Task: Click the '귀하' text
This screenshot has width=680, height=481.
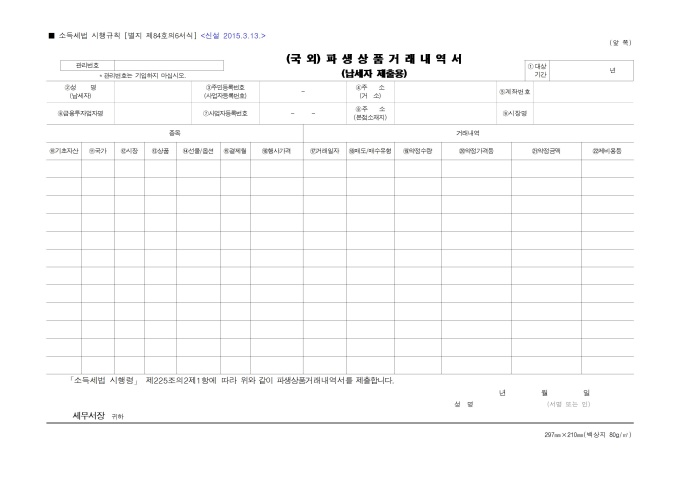Action: (x=118, y=416)
